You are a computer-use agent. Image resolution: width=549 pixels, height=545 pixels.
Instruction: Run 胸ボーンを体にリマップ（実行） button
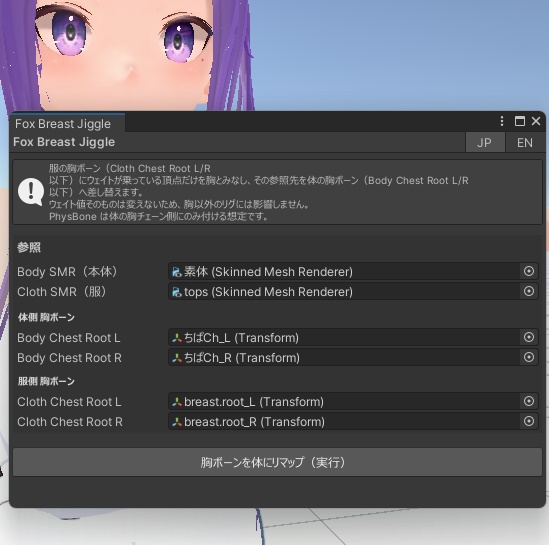pyautogui.click(x=277, y=462)
